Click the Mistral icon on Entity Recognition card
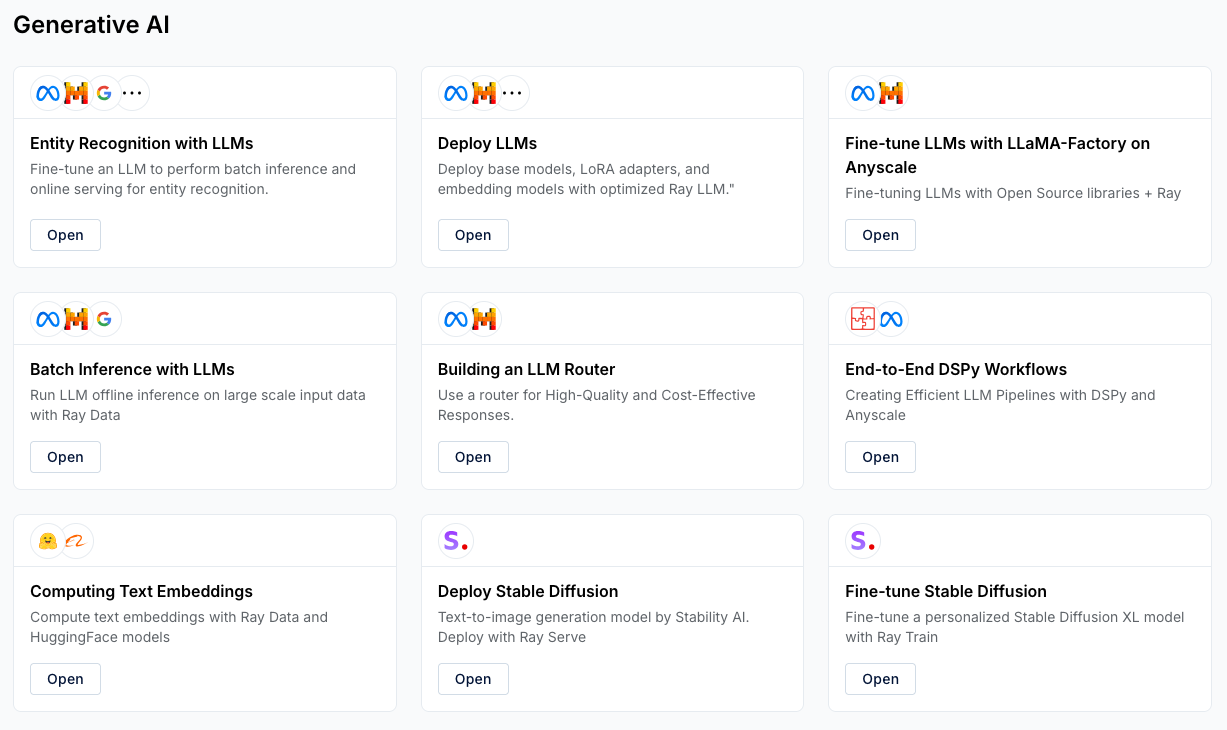The image size is (1227, 730). [76, 93]
